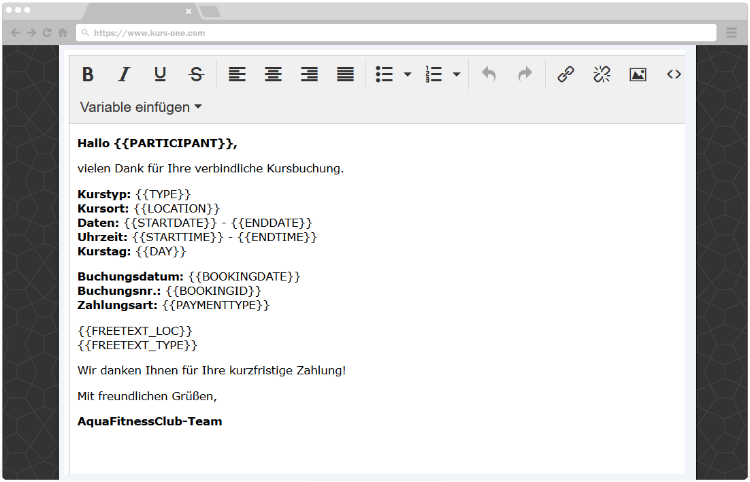Click the 'Mit freundlichen Grüßen,' line
Image resolution: width=750 pixels, height=482 pixels.
click(147, 396)
